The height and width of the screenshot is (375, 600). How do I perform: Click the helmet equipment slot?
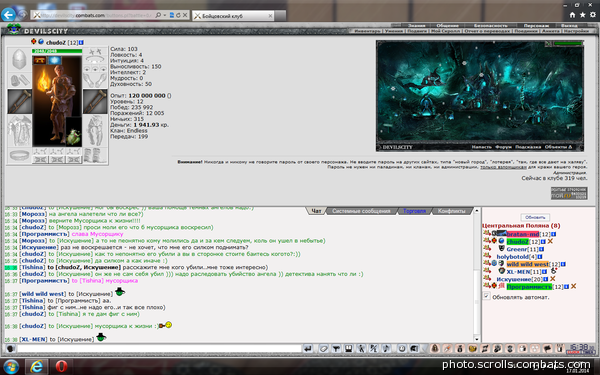pos(19,59)
